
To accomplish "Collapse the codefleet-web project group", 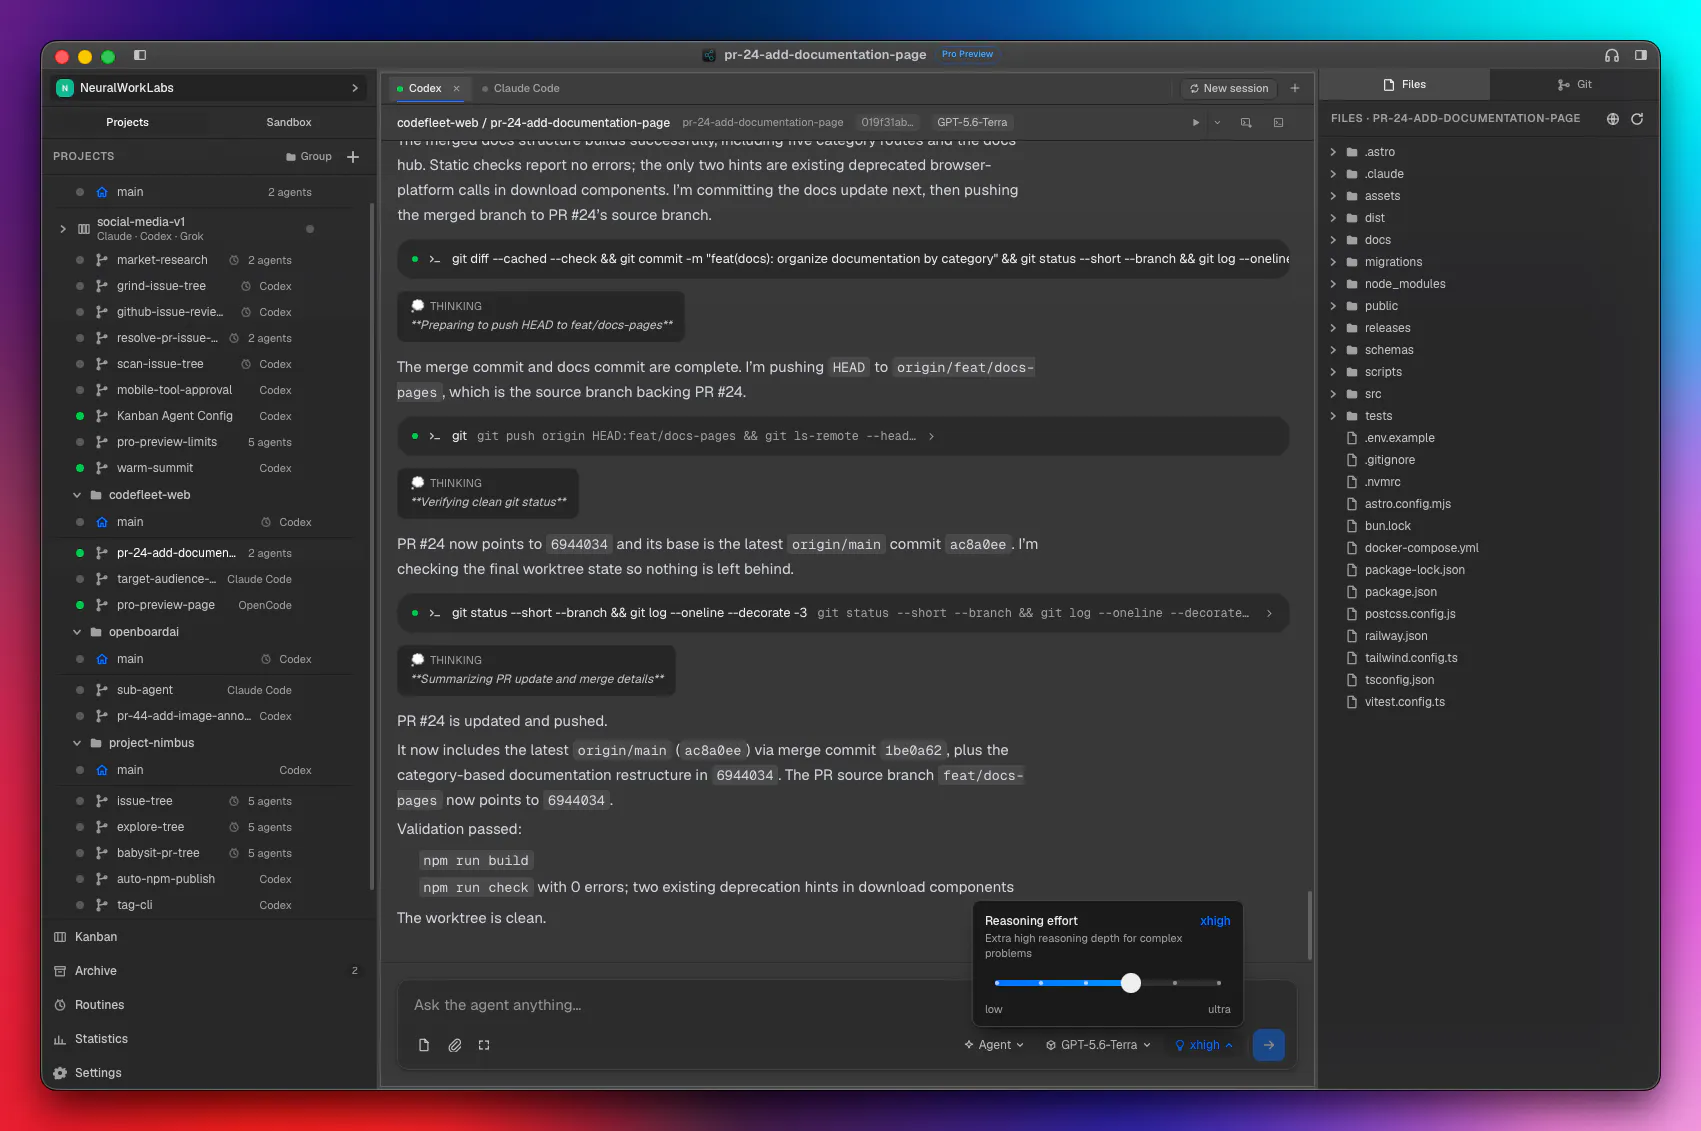I will coord(77,495).
